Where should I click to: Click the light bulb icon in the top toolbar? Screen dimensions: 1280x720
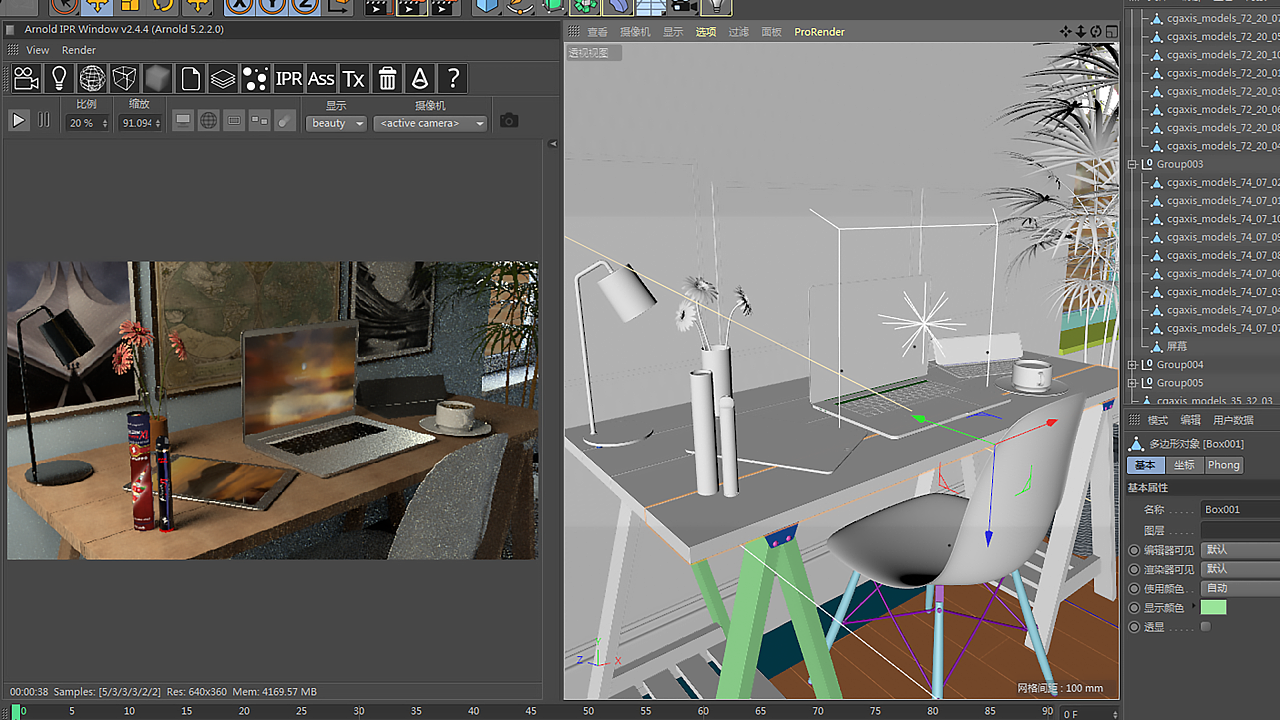pyautogui.click(x=715, y=6)
